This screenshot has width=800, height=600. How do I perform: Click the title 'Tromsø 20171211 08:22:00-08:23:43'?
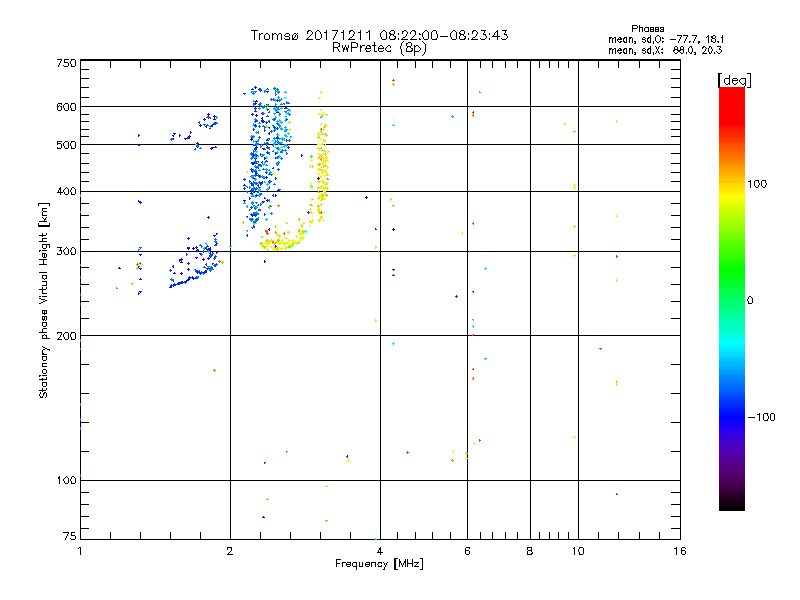[x=379, y=35]
